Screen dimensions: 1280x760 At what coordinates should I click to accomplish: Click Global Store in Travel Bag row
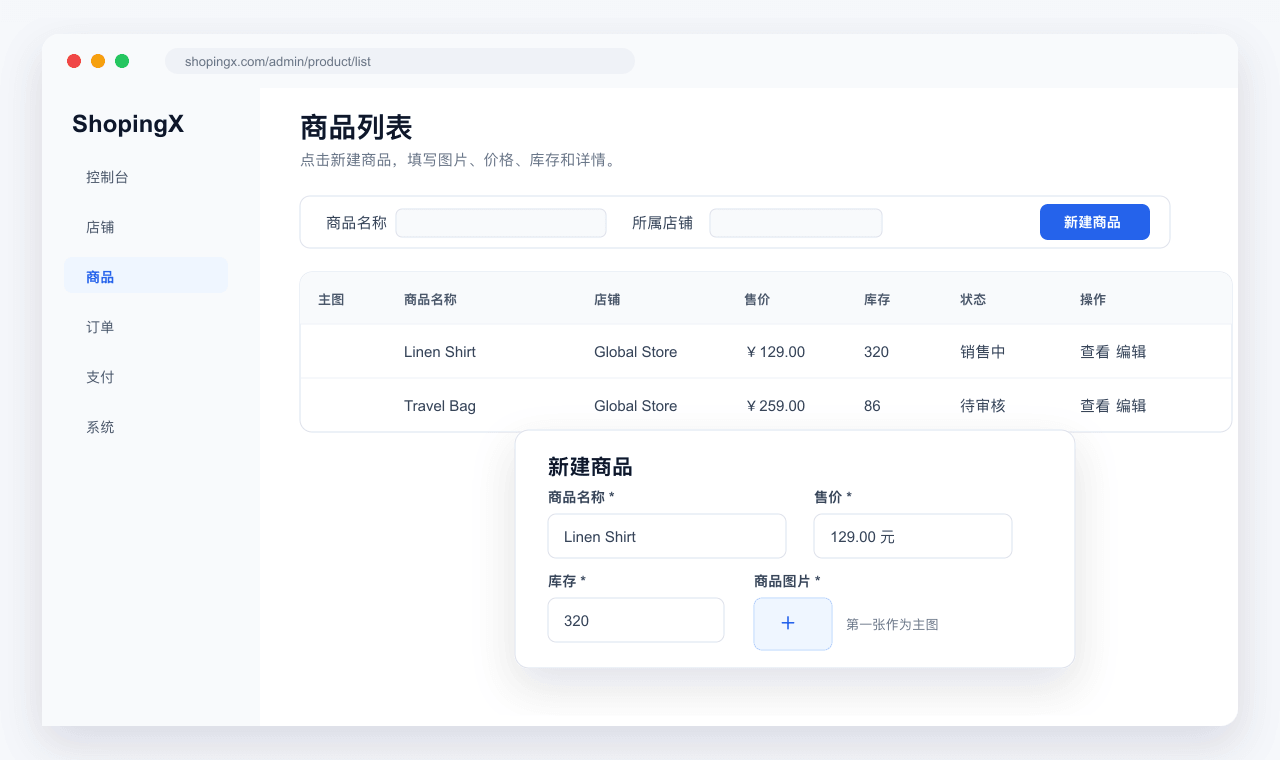635,406
